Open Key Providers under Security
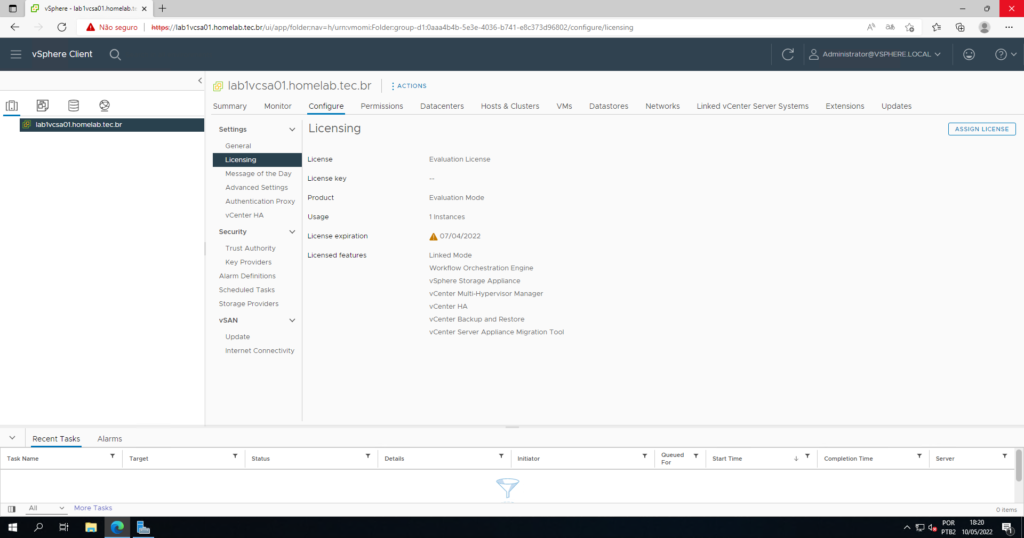This screenshot has height=538, width=1024. click(x=248, y=262)
